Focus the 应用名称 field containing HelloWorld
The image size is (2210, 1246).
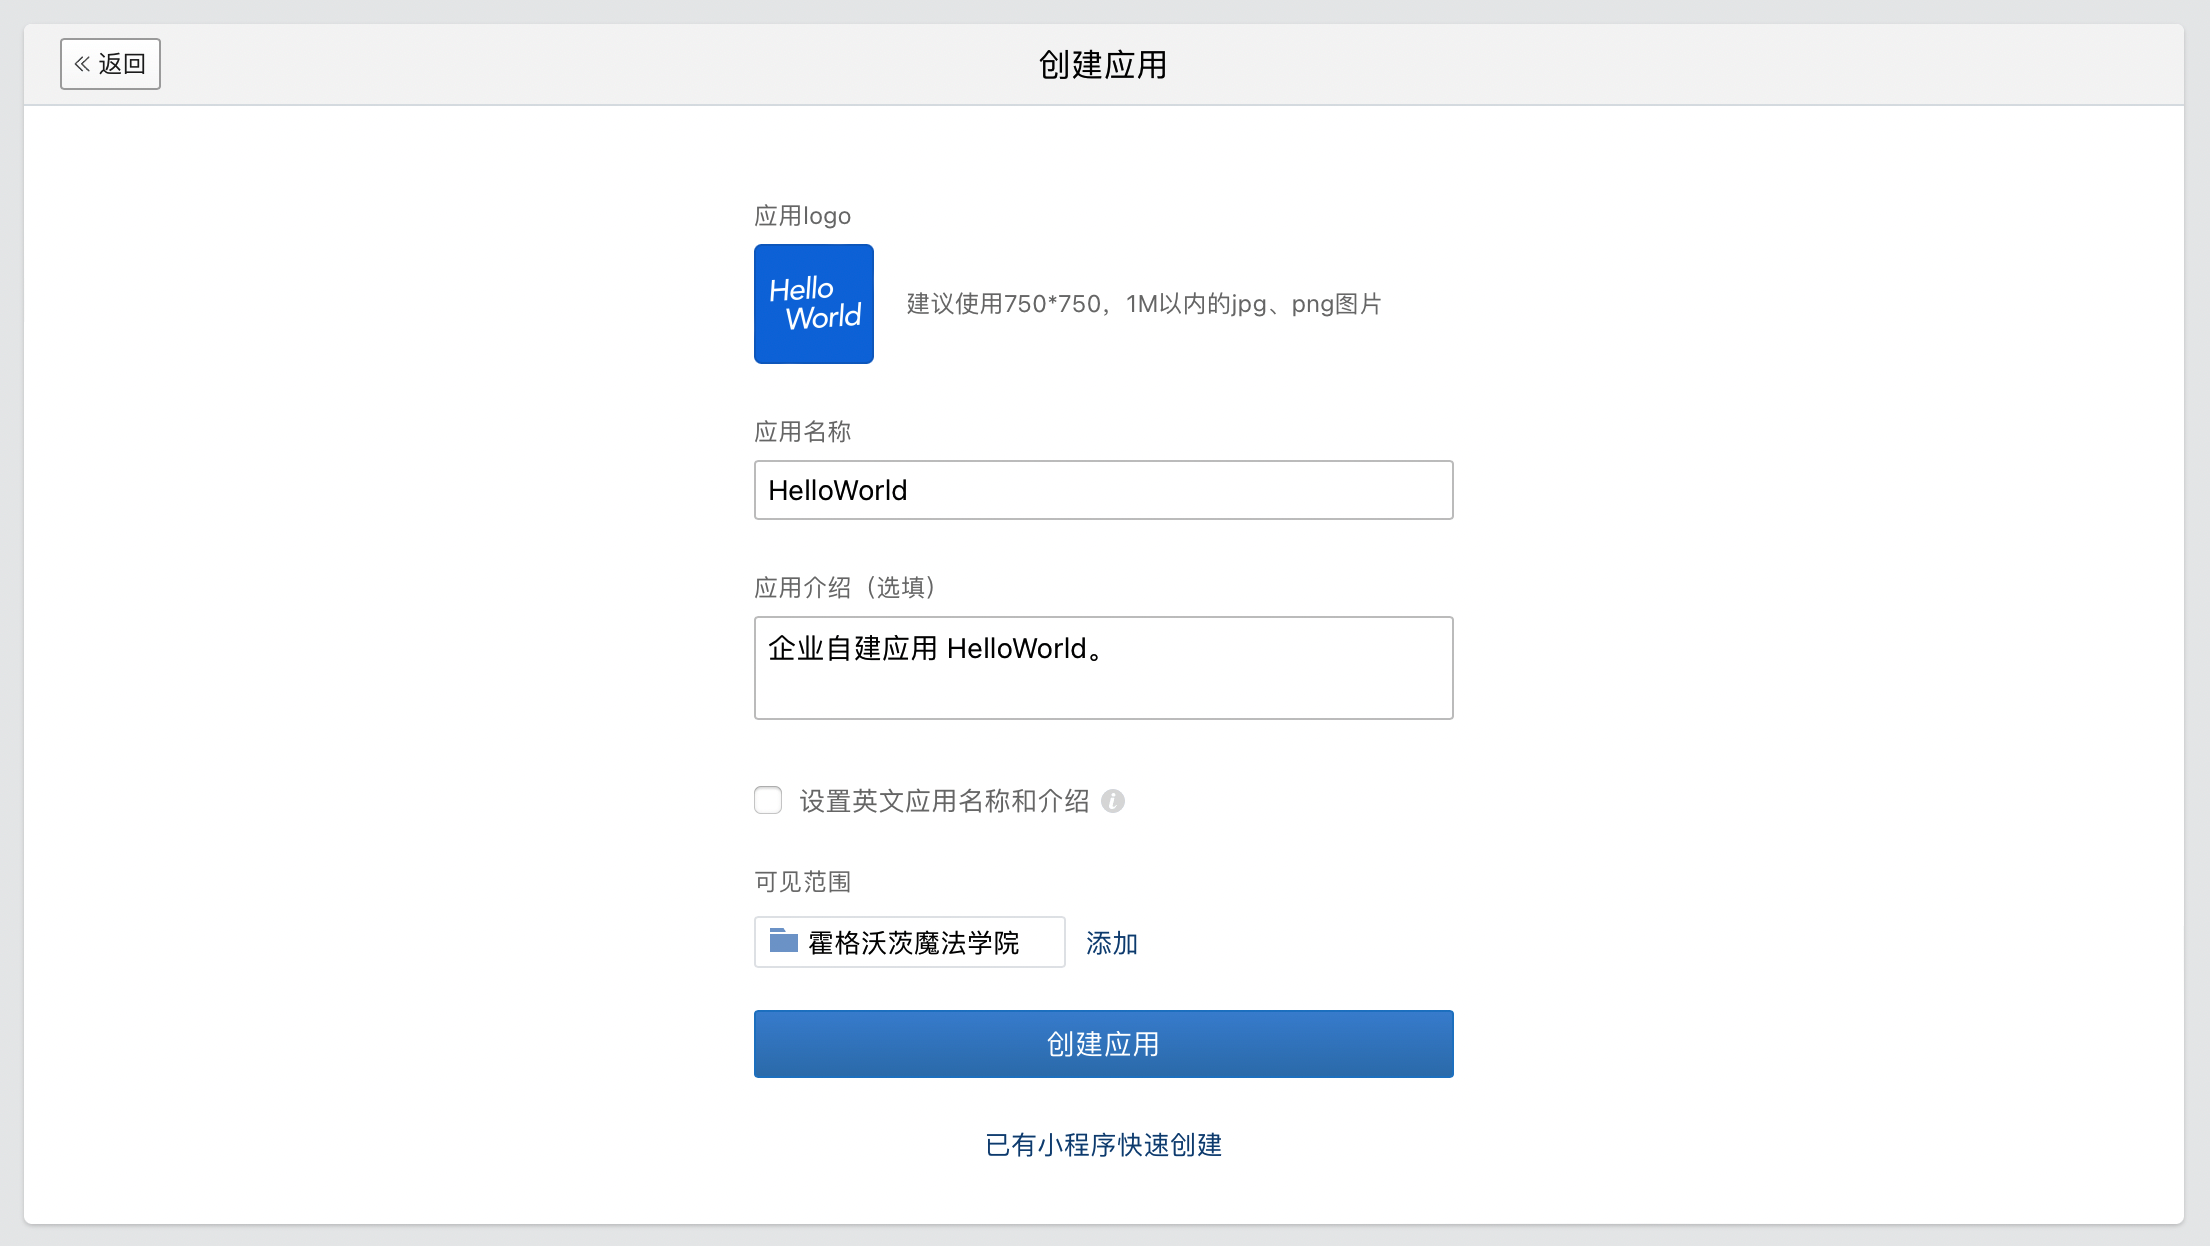[x=1103, y=490]
